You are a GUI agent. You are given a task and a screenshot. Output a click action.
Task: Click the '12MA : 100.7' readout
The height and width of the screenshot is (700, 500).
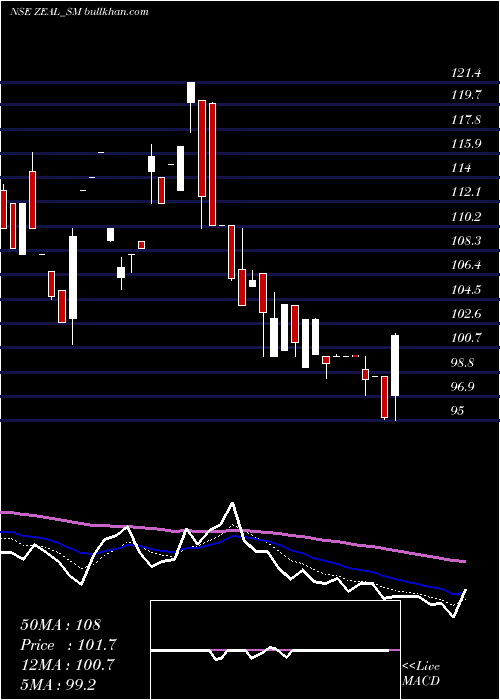[x=67, y=665]
